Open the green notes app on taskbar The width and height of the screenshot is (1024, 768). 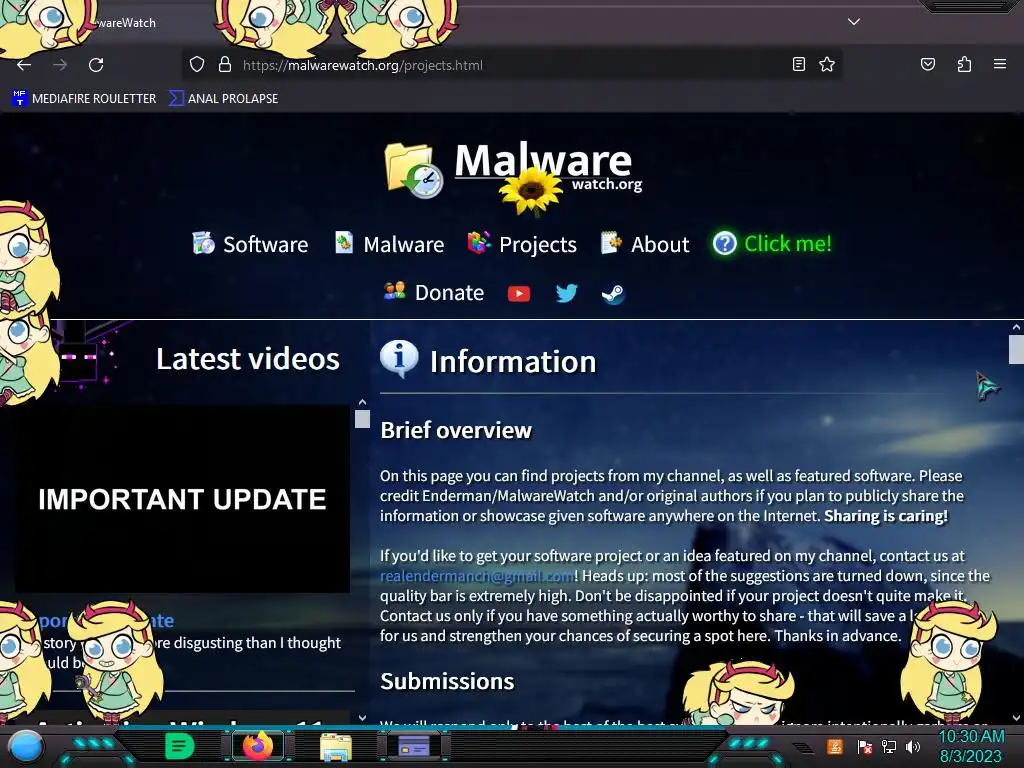179,746
